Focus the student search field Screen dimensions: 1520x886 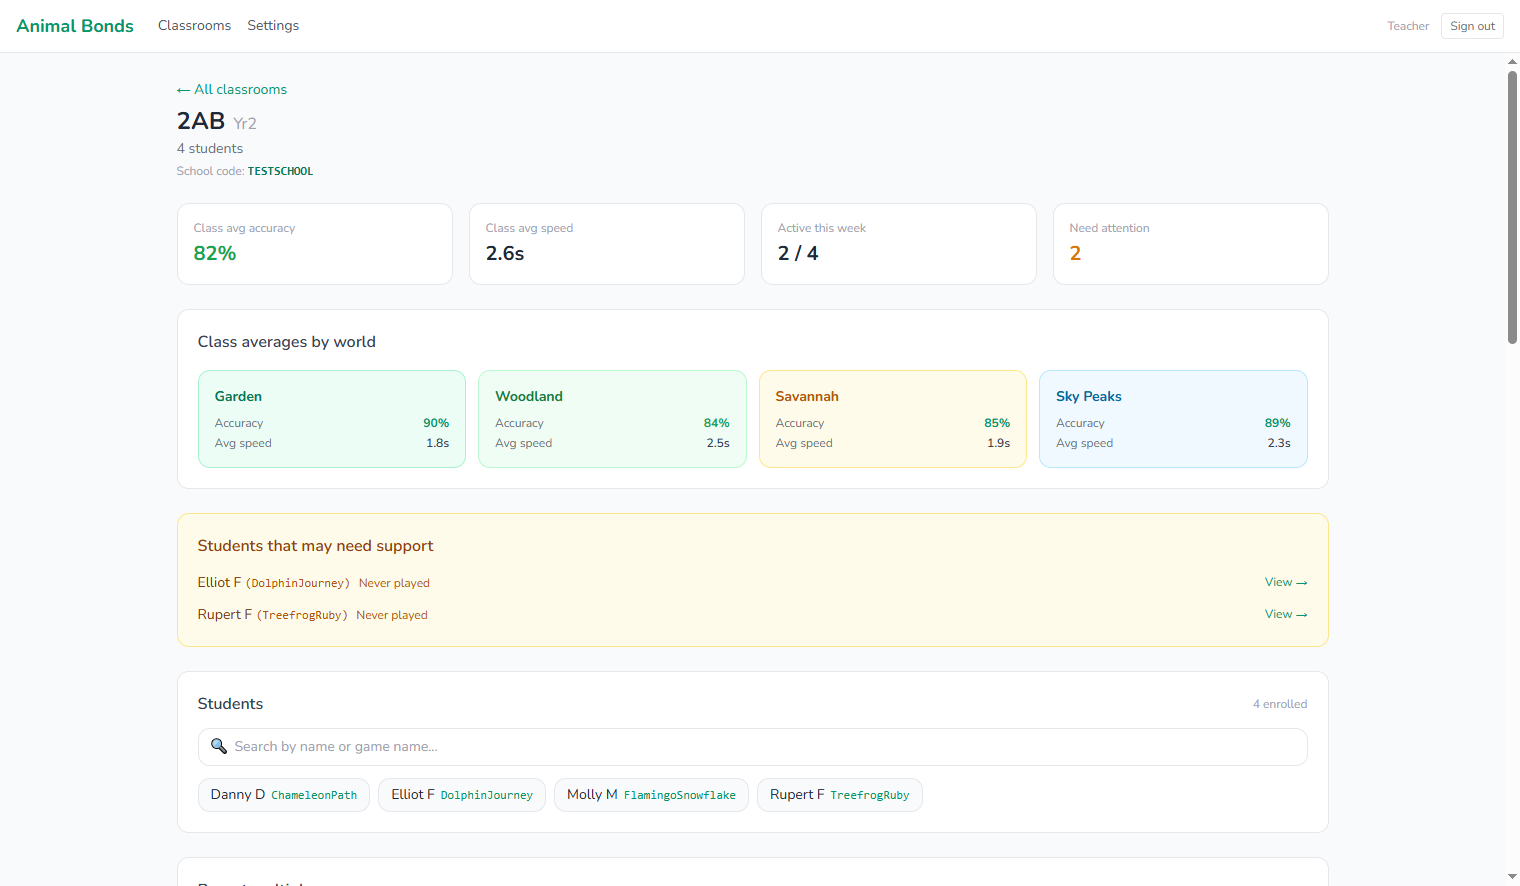pyautogui.click(x=752, y=747)
